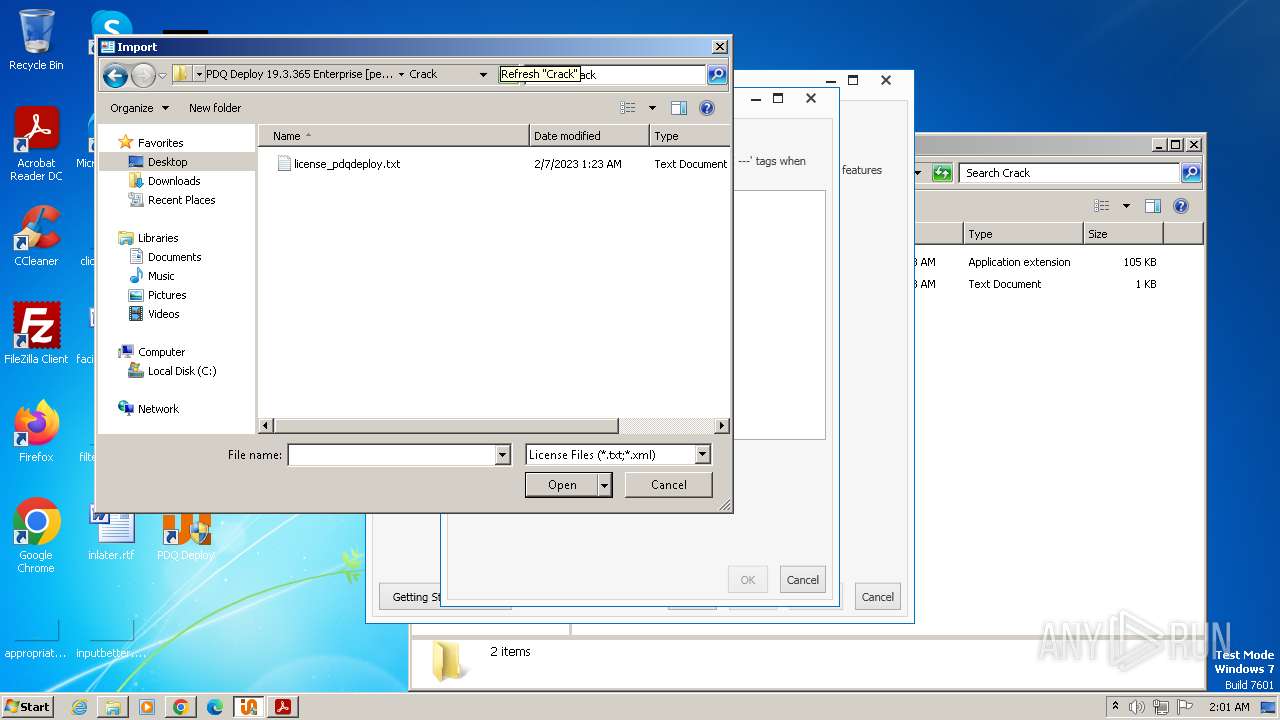The width and height of the screenshot is (1280, 720).
Task: Select Music library
Action: pyautogui.click(x=161, y=276)
